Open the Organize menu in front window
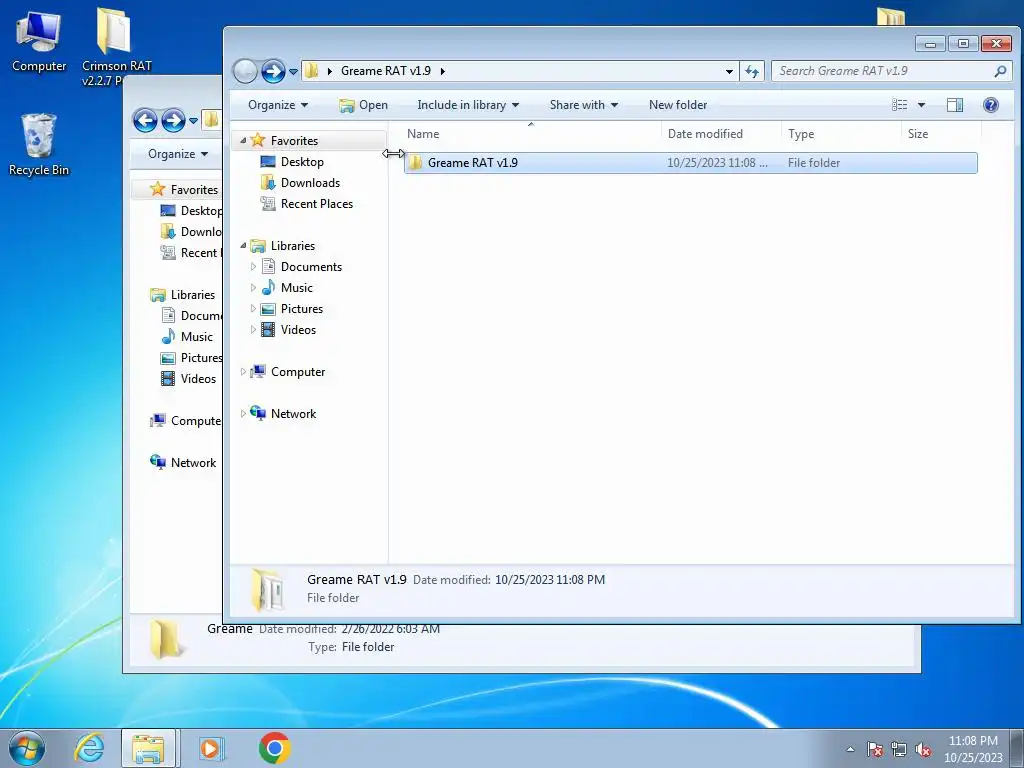1024x768 pixels. 278,104
